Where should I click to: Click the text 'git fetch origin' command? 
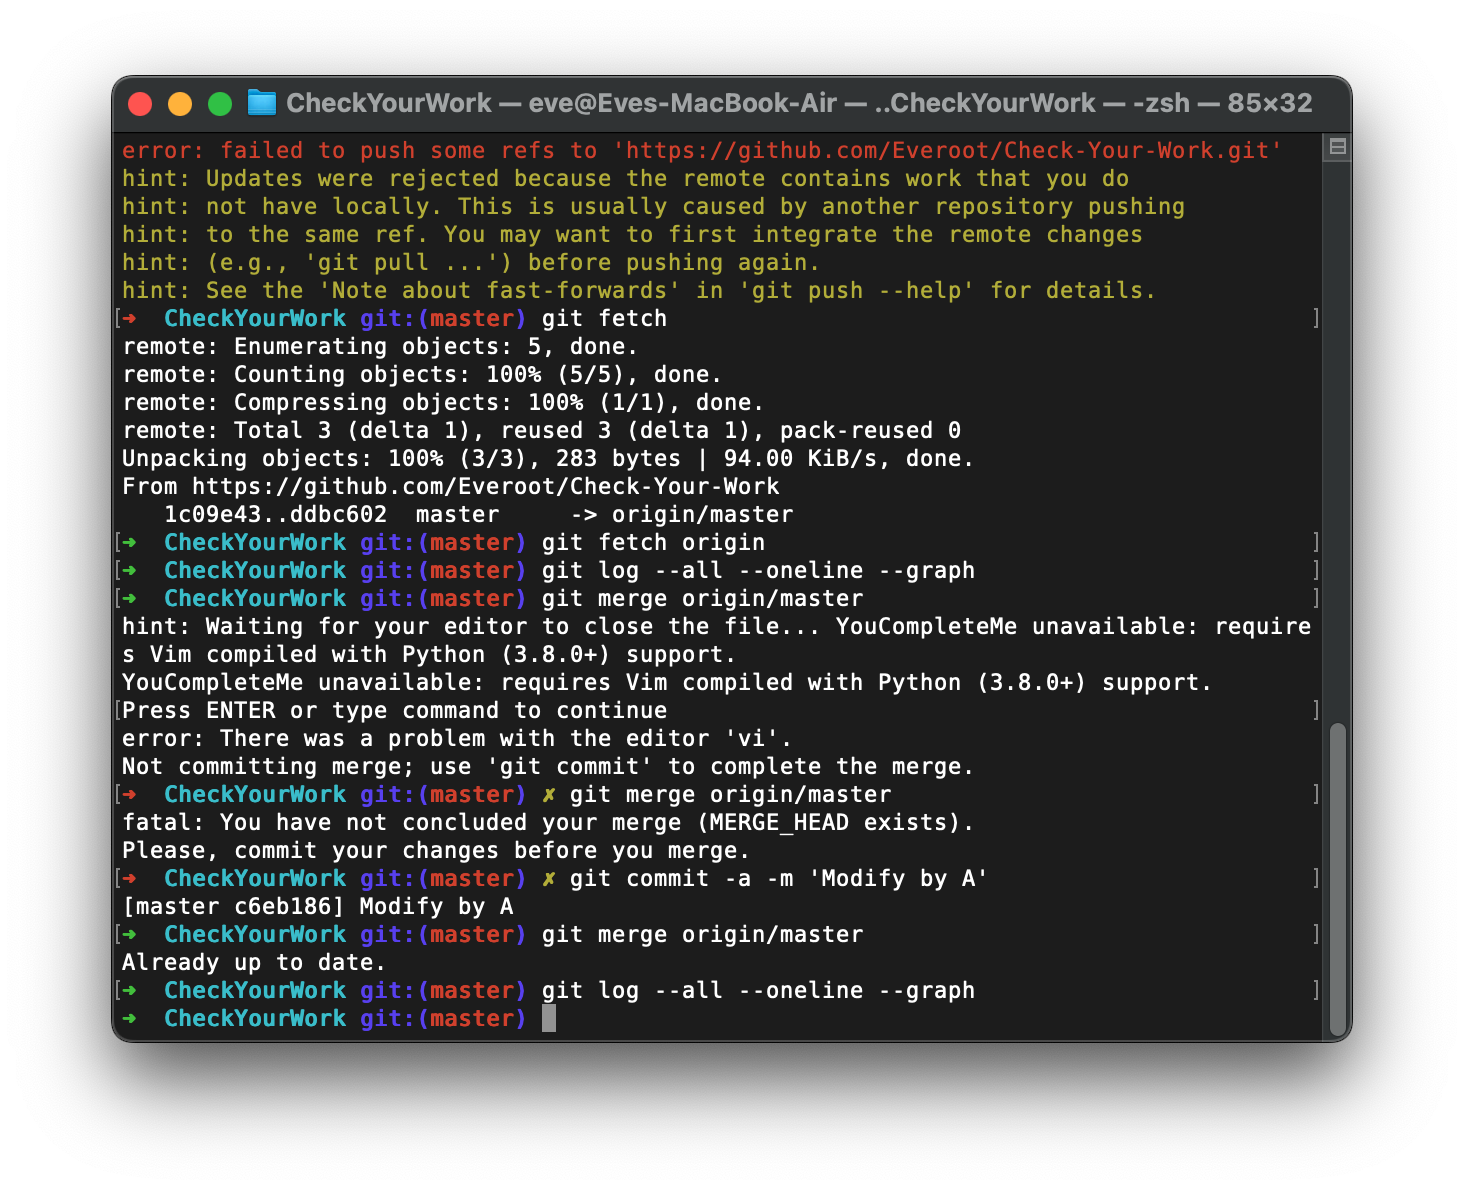click(x=653, y=542)
